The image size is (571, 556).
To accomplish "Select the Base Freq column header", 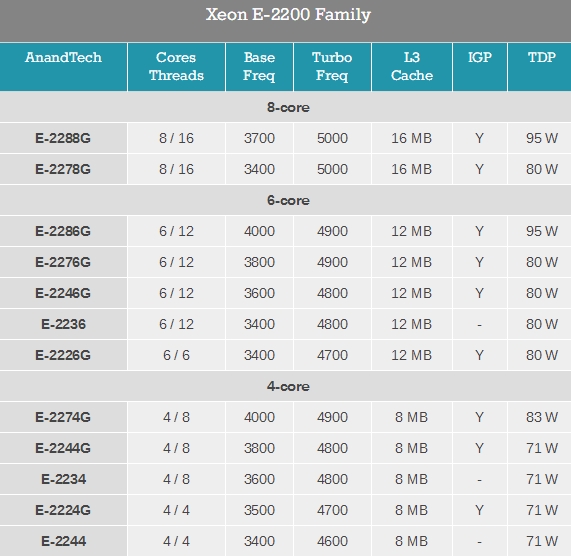I will coord(259,67).
